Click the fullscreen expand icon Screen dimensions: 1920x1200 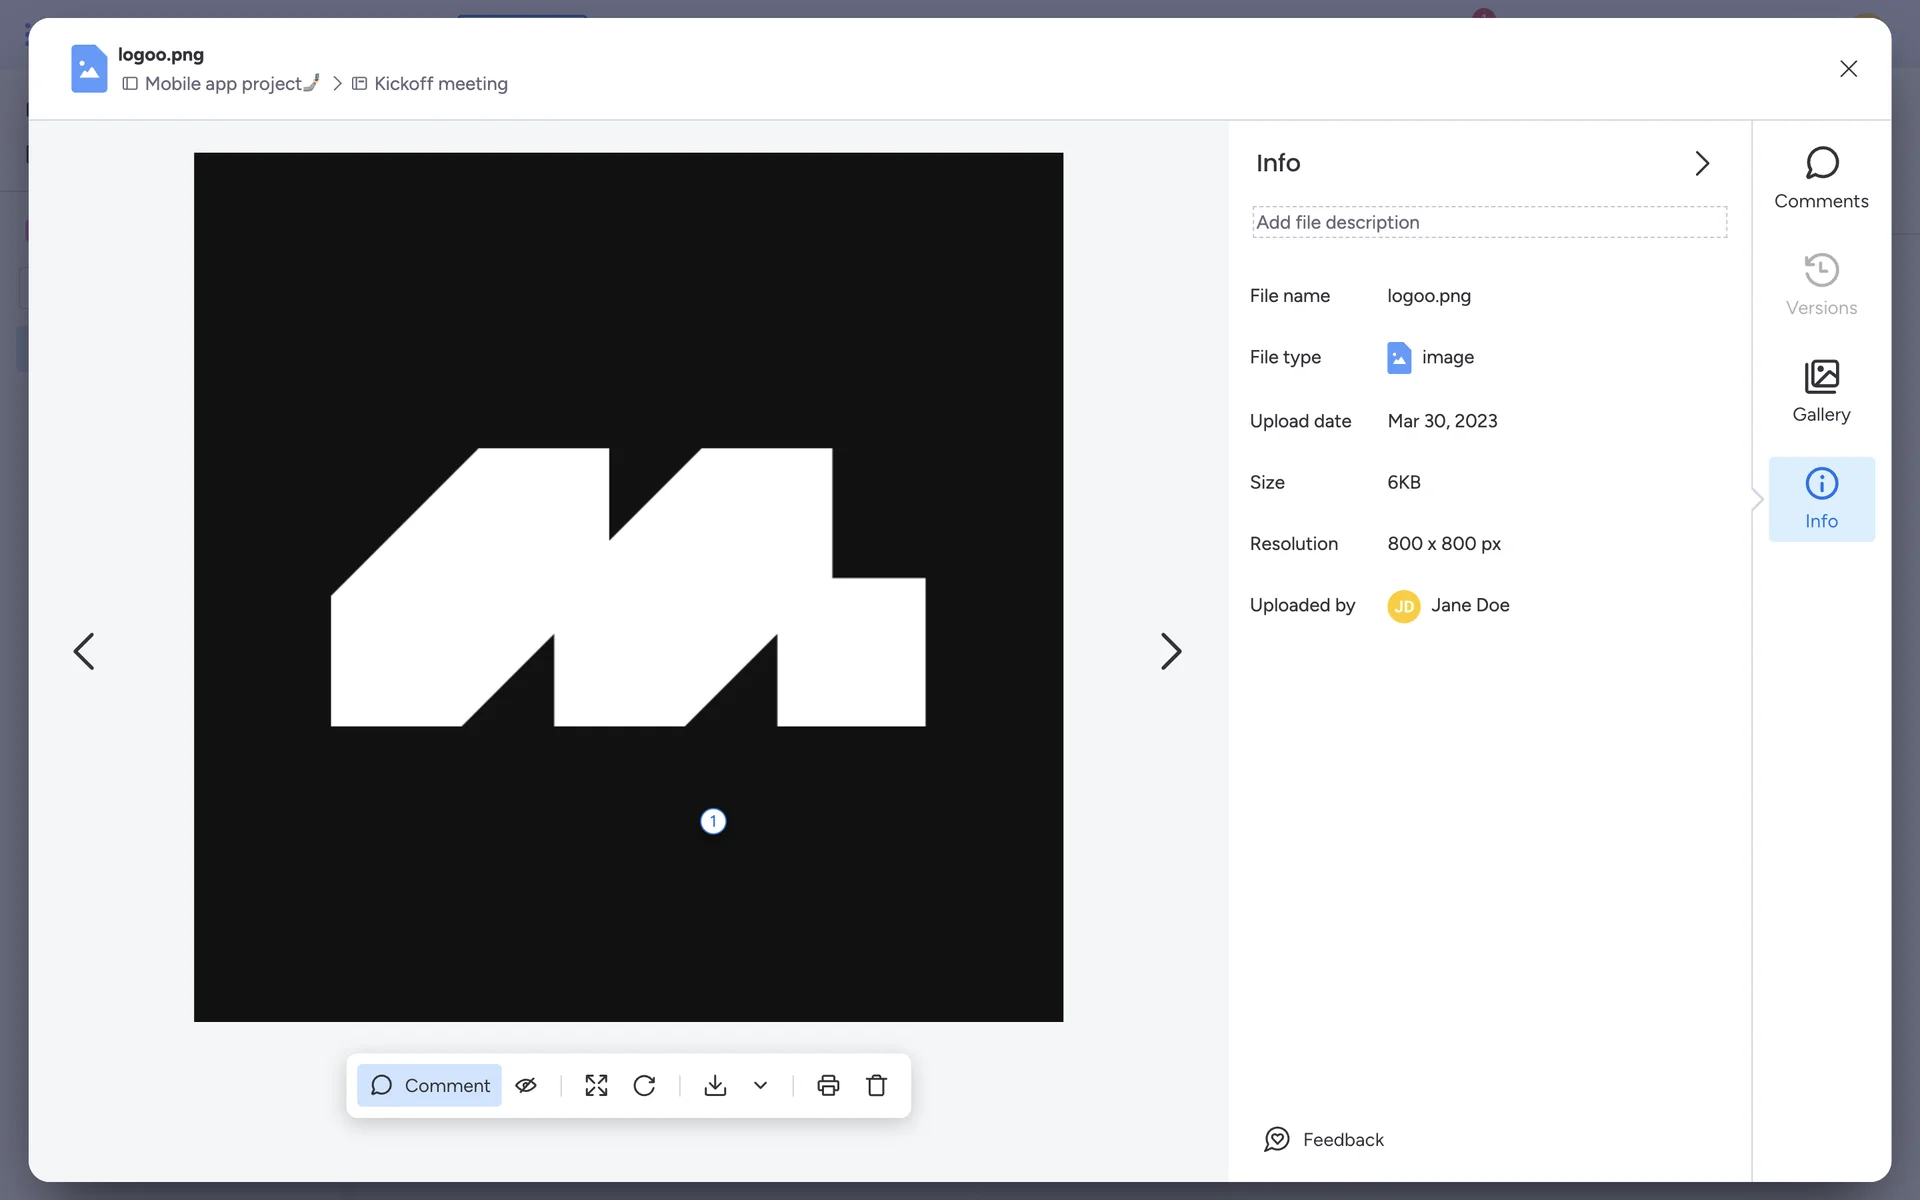point(596,1085)
